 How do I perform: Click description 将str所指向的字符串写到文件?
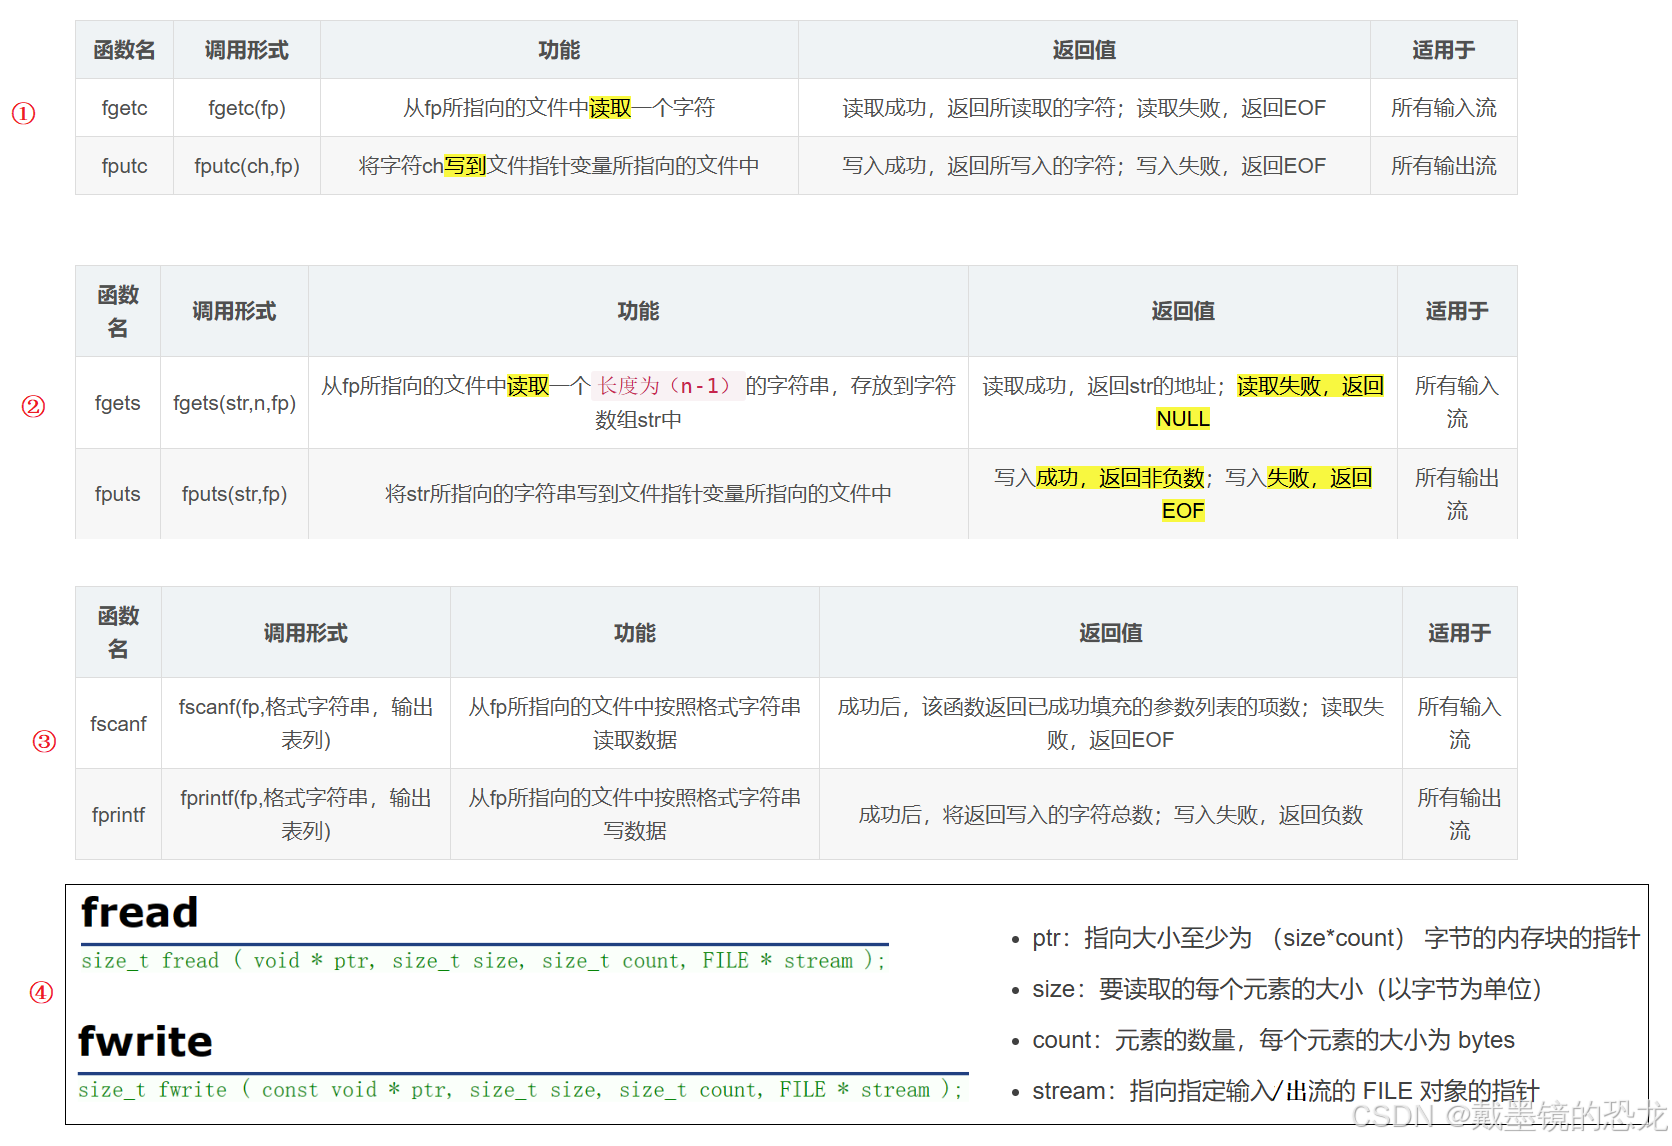click(638, 494)
